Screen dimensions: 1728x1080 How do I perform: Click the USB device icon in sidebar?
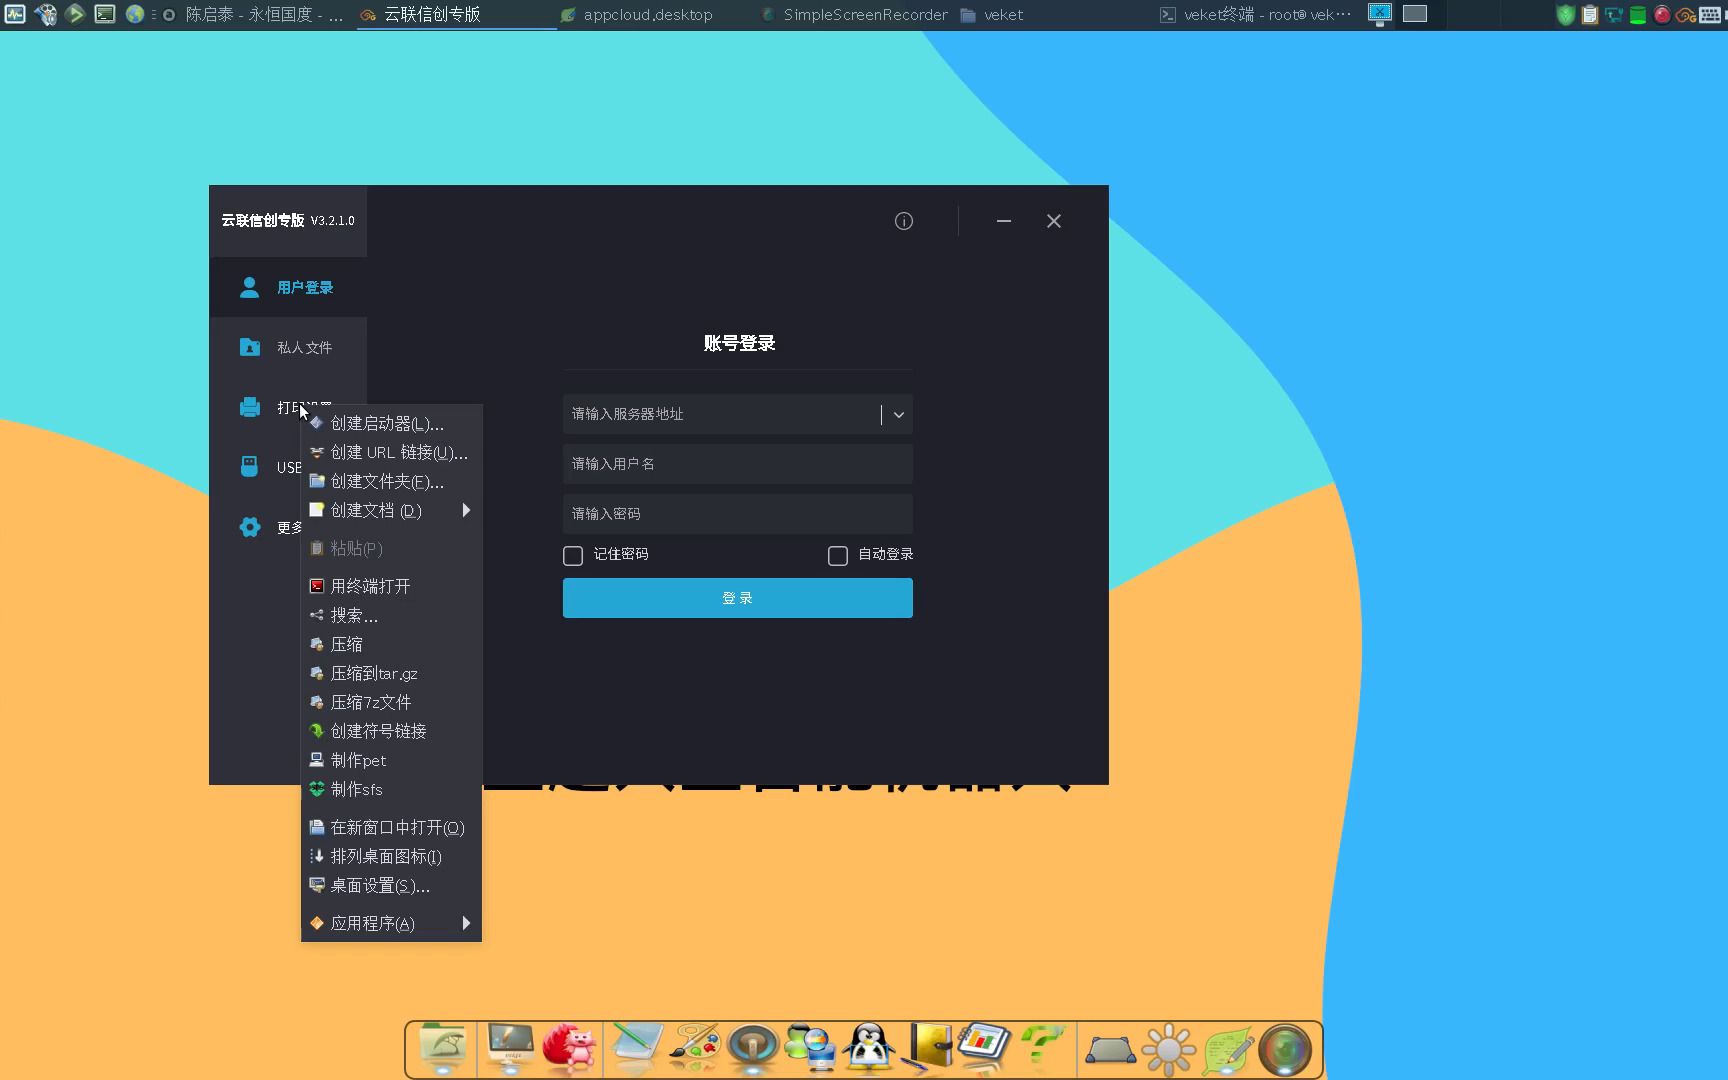[250, 467]
